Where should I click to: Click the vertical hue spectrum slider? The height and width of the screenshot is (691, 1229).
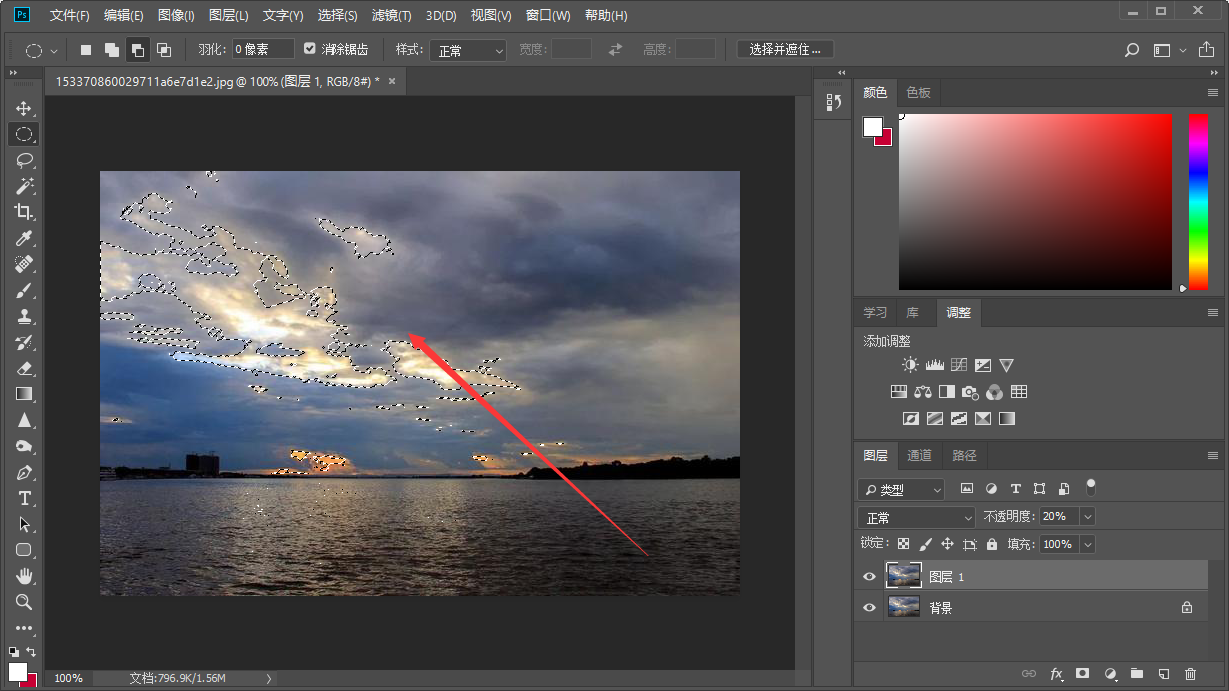pyautogui.click(x=1197, y=200)
